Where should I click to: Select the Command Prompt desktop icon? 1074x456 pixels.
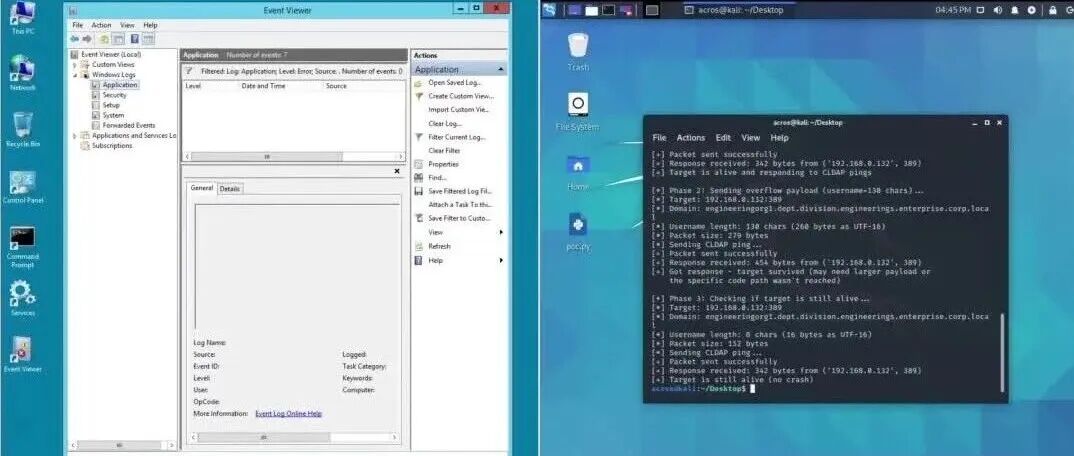coord(23,247)
